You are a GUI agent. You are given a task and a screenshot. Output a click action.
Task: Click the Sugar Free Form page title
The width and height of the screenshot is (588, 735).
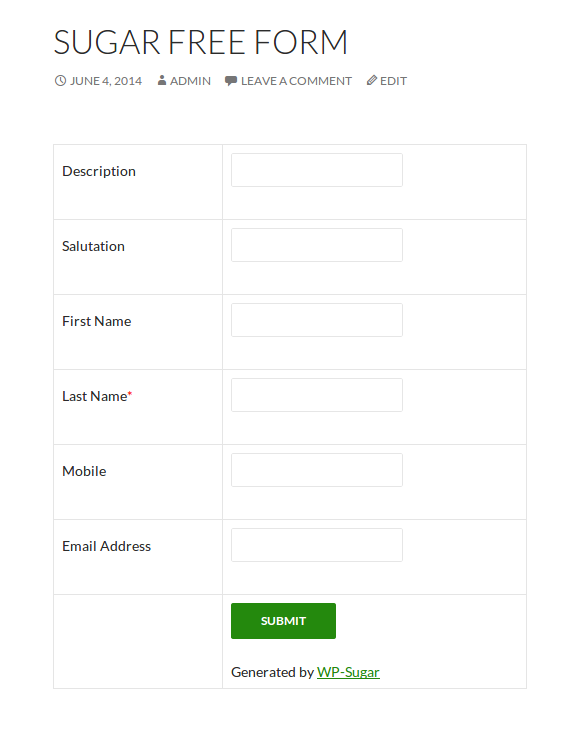click(201, 42)
